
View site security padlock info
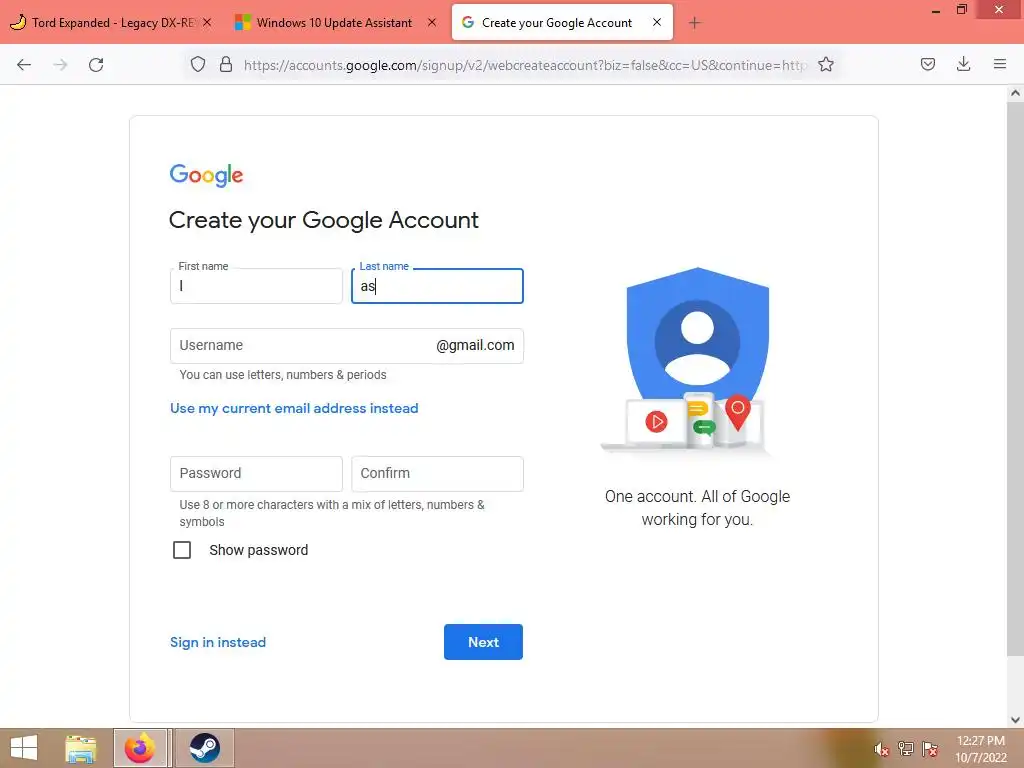click(x=226, y=65)
